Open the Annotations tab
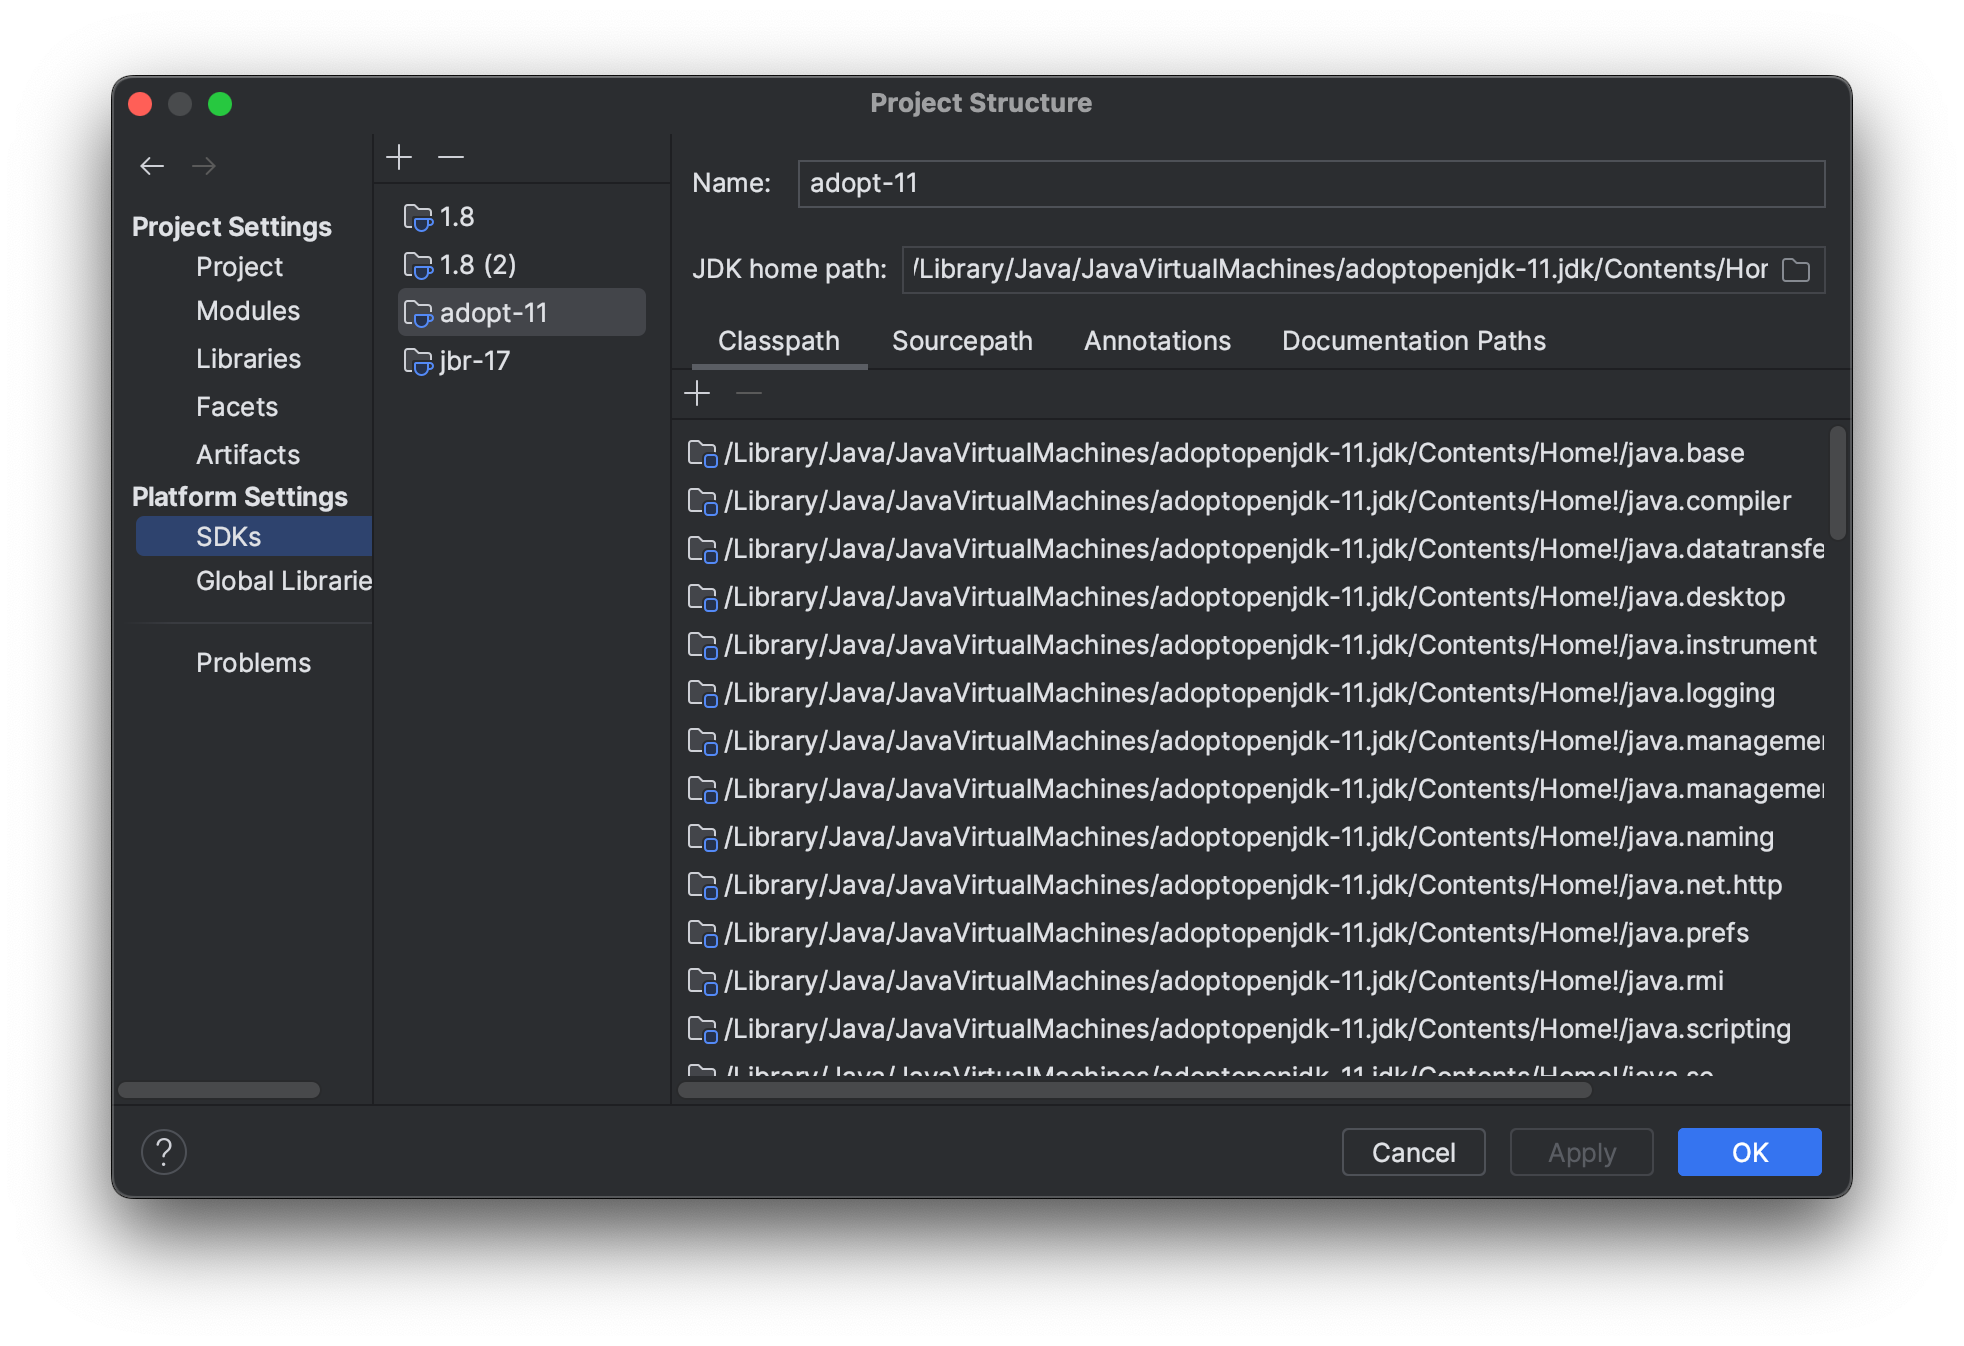 coord(1157,341)
